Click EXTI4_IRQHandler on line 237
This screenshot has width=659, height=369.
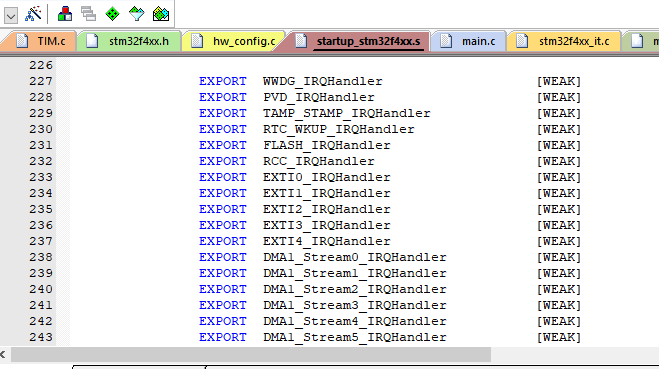[327, 241]
